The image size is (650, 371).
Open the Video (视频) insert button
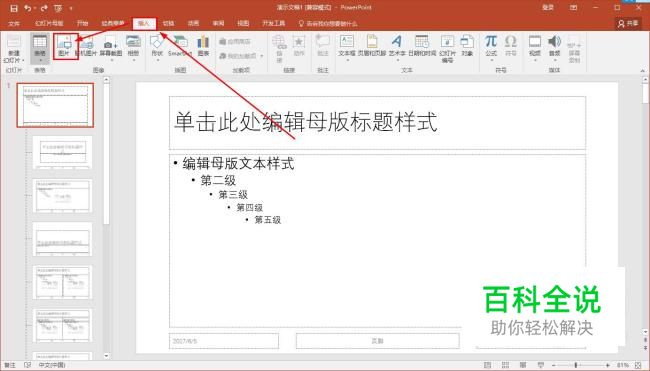coord(535,47)
